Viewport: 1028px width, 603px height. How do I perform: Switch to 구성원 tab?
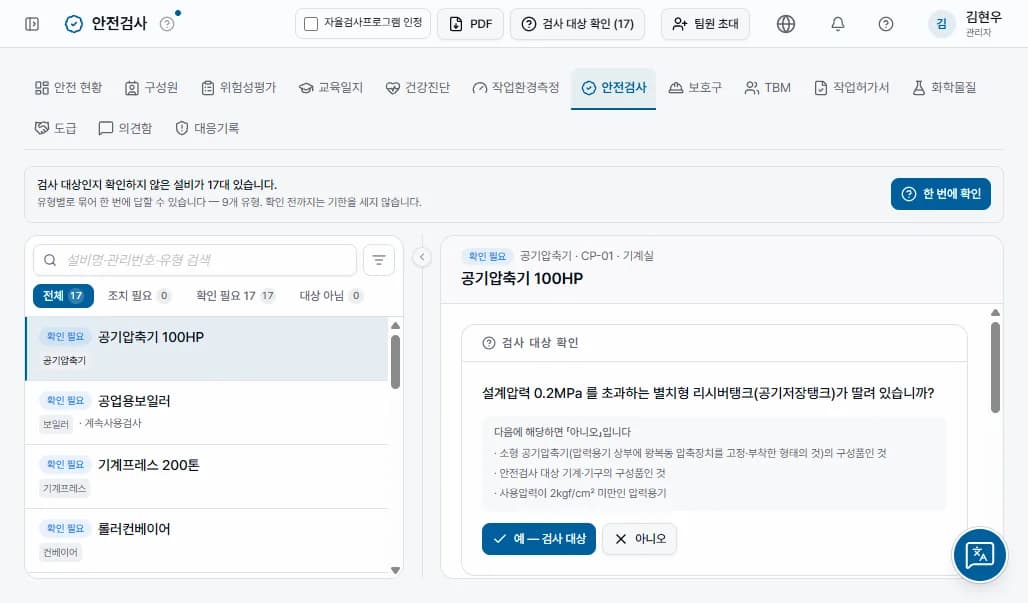[151, 88]
